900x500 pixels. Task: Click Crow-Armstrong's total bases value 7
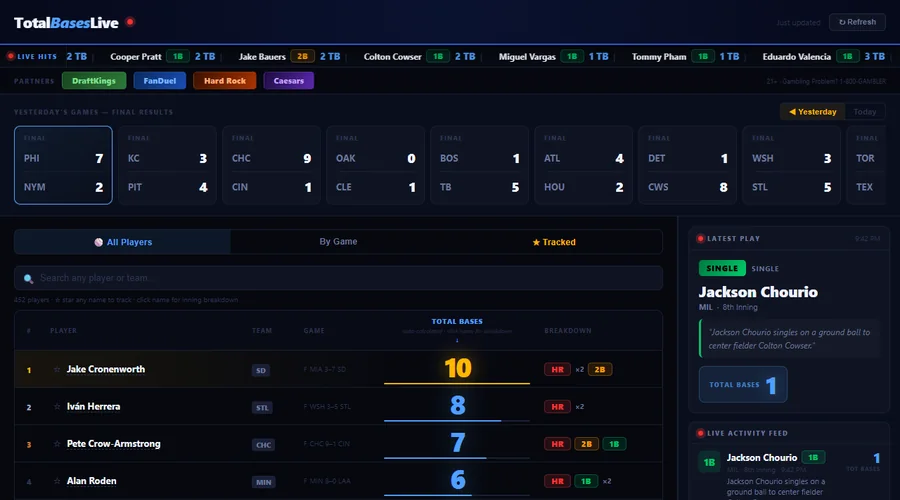(x=457, y=443)
